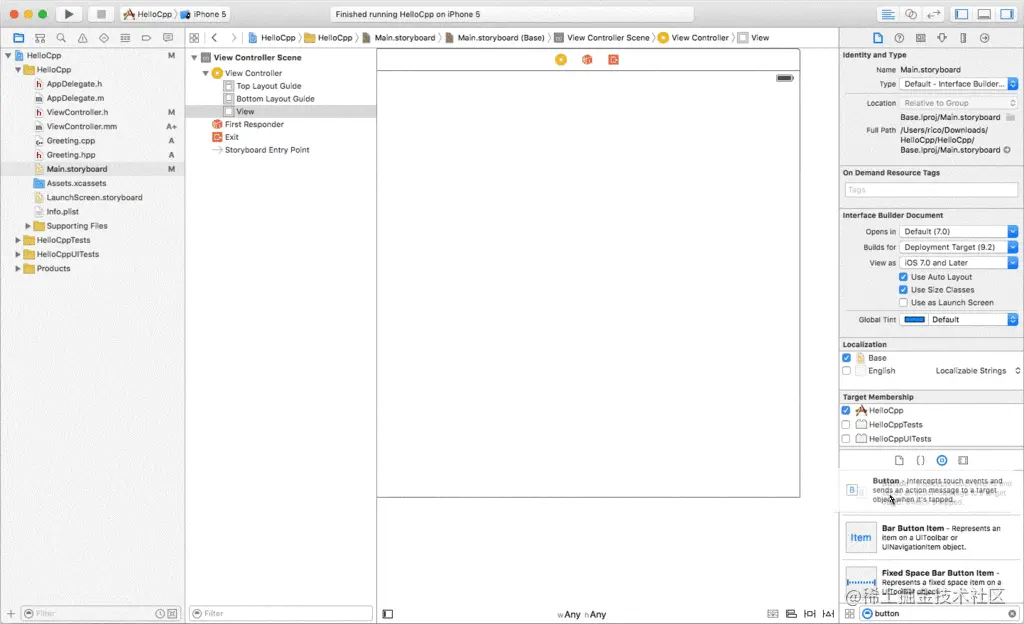Show the Attributes inspector

coord(942,38)
